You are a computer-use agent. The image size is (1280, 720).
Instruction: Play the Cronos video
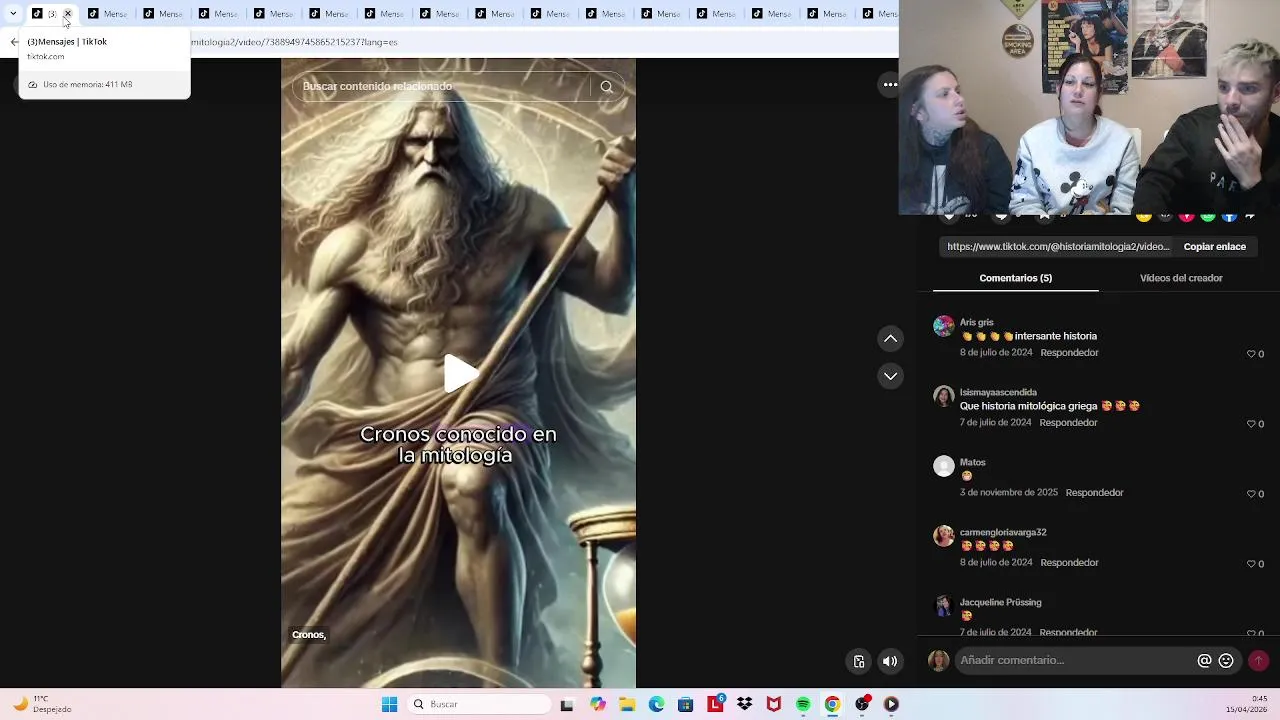pyautogui.click(x=459, y=373)
